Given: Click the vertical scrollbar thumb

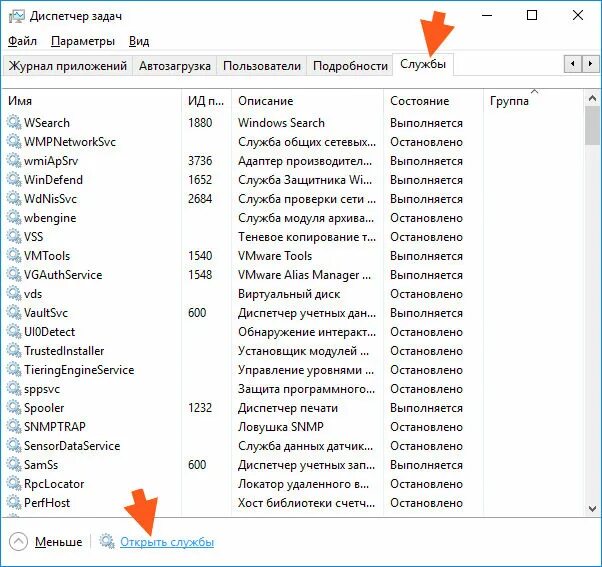Looking at the screenshot, I should 592,126.
